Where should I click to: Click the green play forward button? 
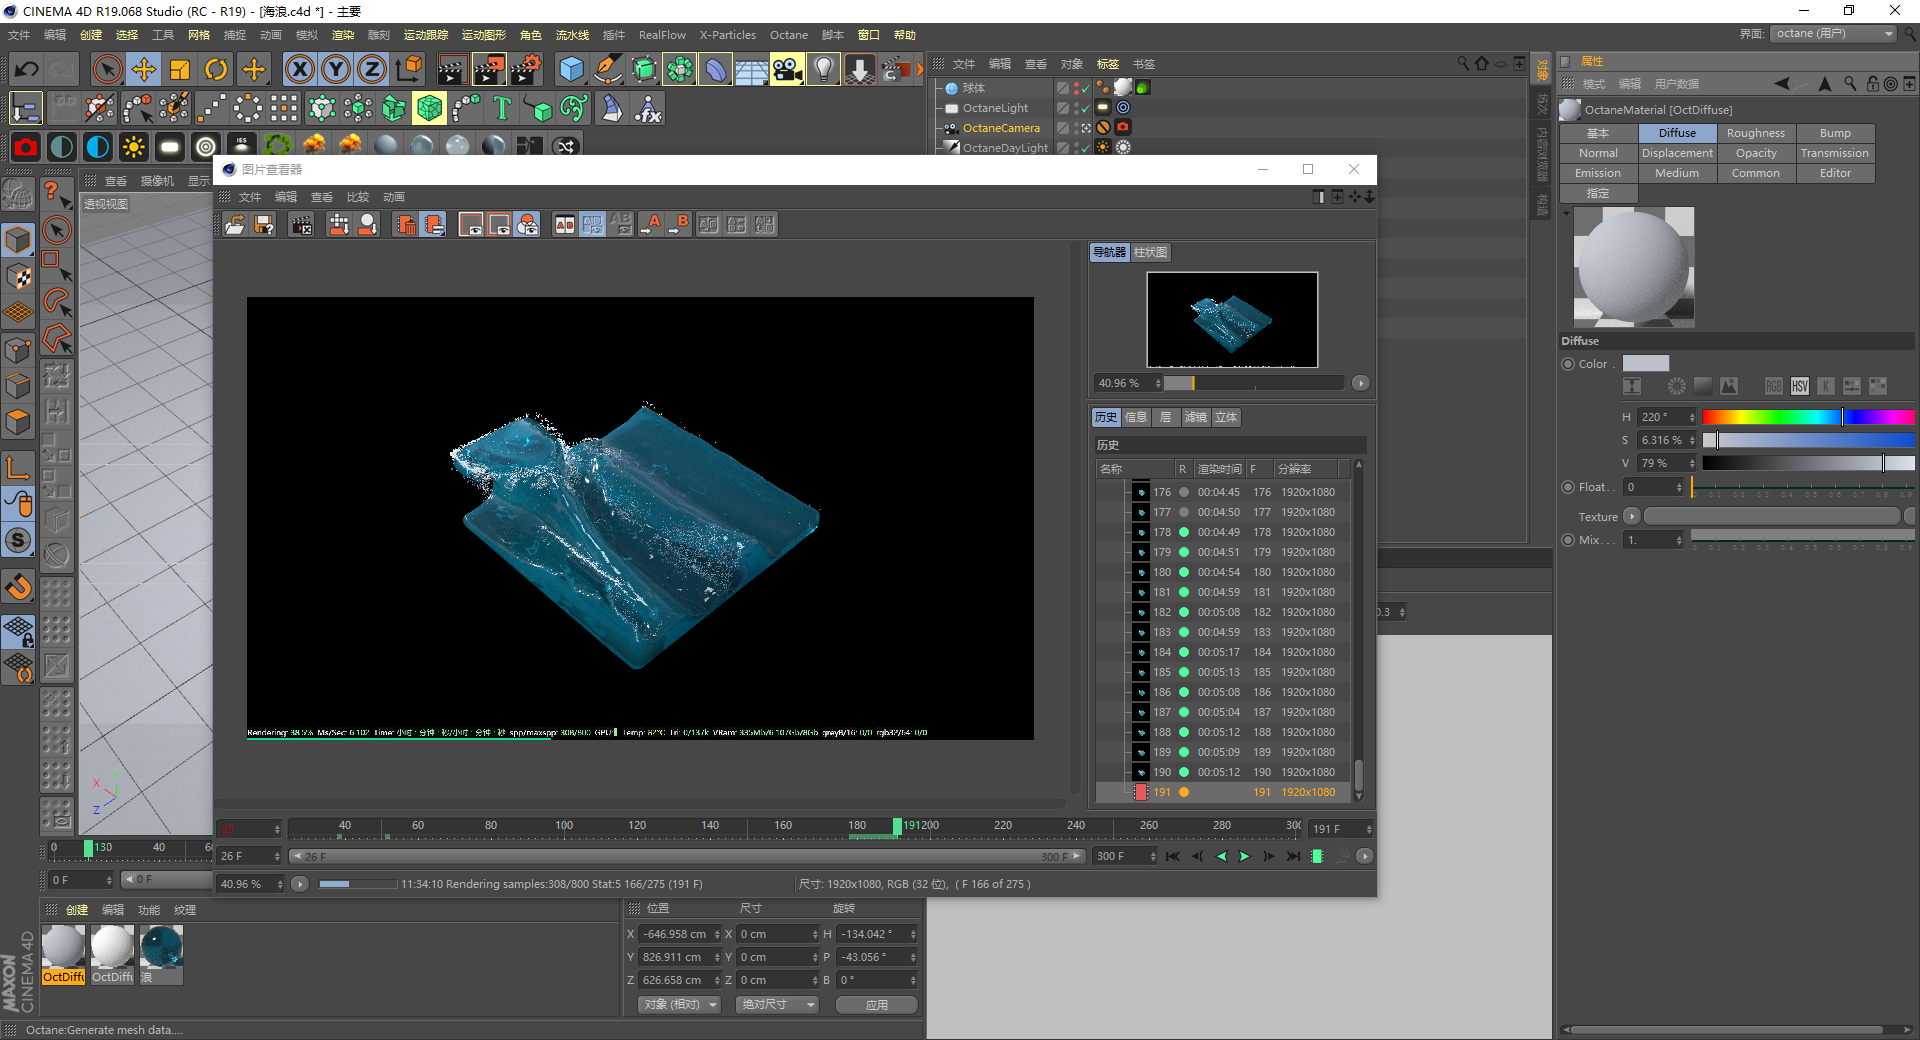pos(1244,856)
